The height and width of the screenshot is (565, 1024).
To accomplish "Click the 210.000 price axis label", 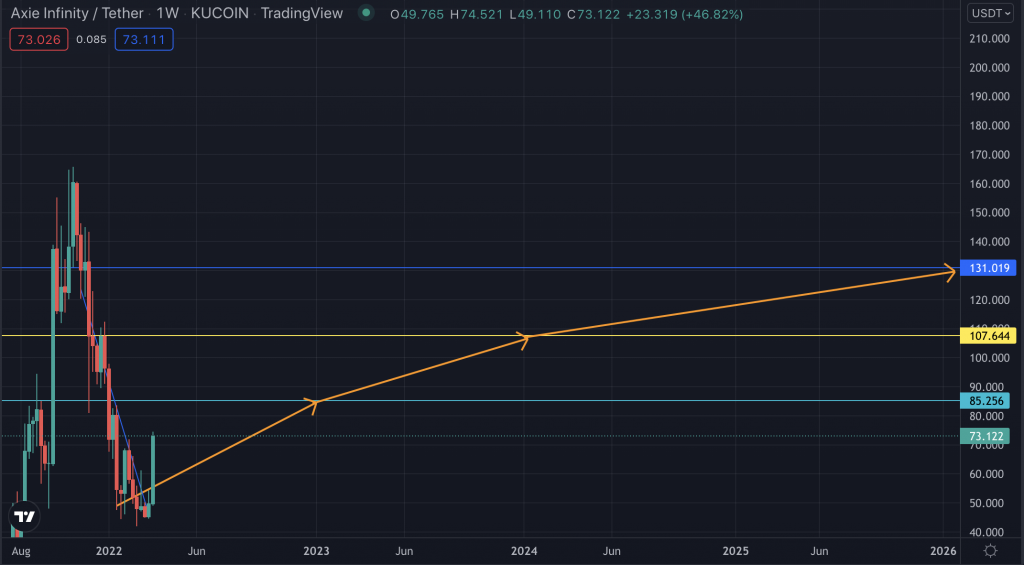I will (x=989, y=39).
